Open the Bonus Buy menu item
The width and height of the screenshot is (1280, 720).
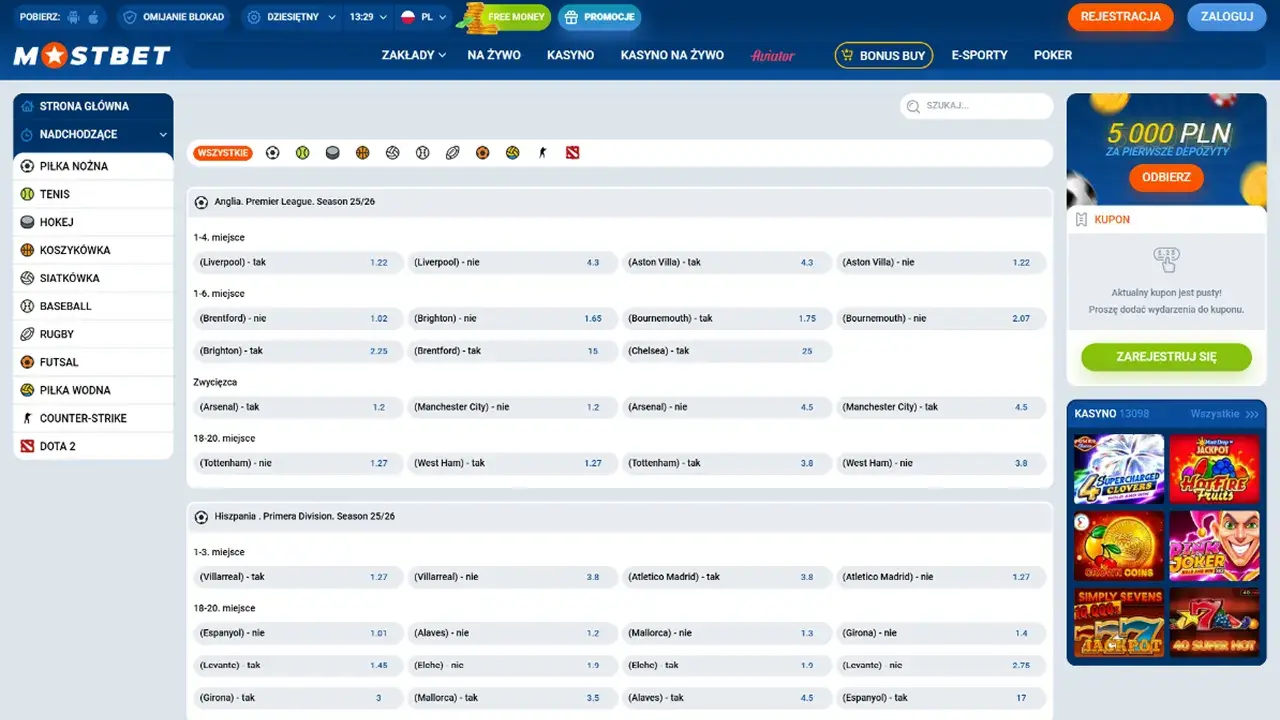(884, 56)
